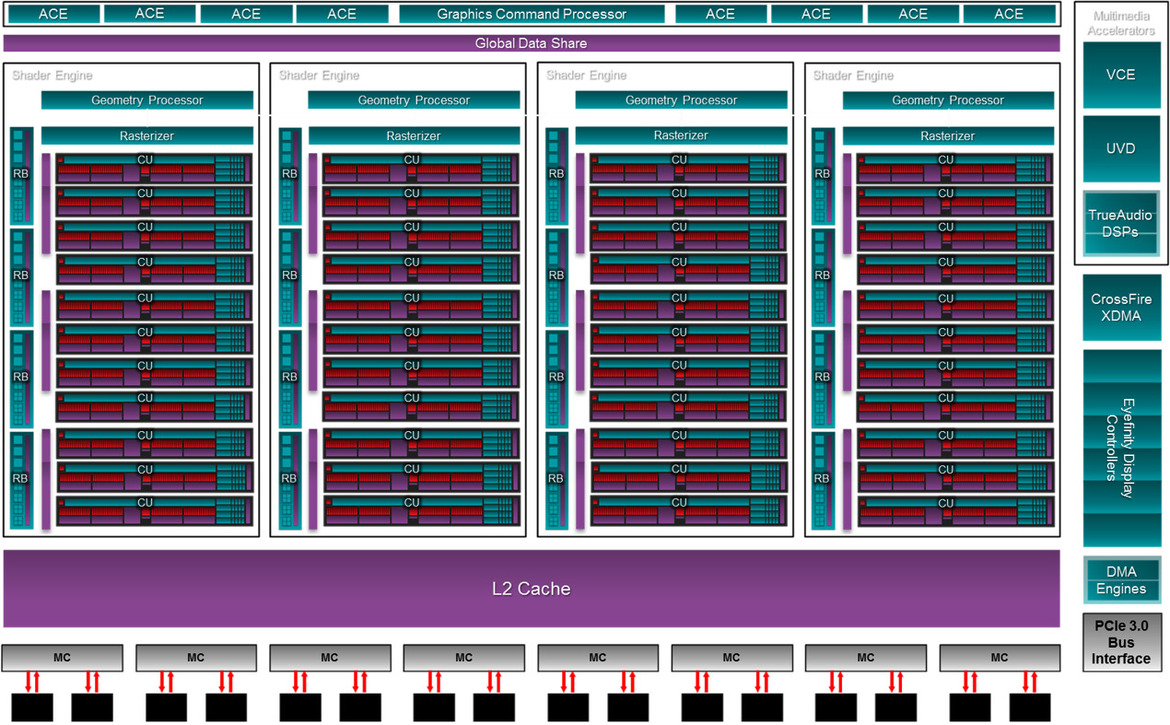Select the VCE multimedia accelerator block
The height and width of the screenshot is (725, 1170).
coord(1121,75)
